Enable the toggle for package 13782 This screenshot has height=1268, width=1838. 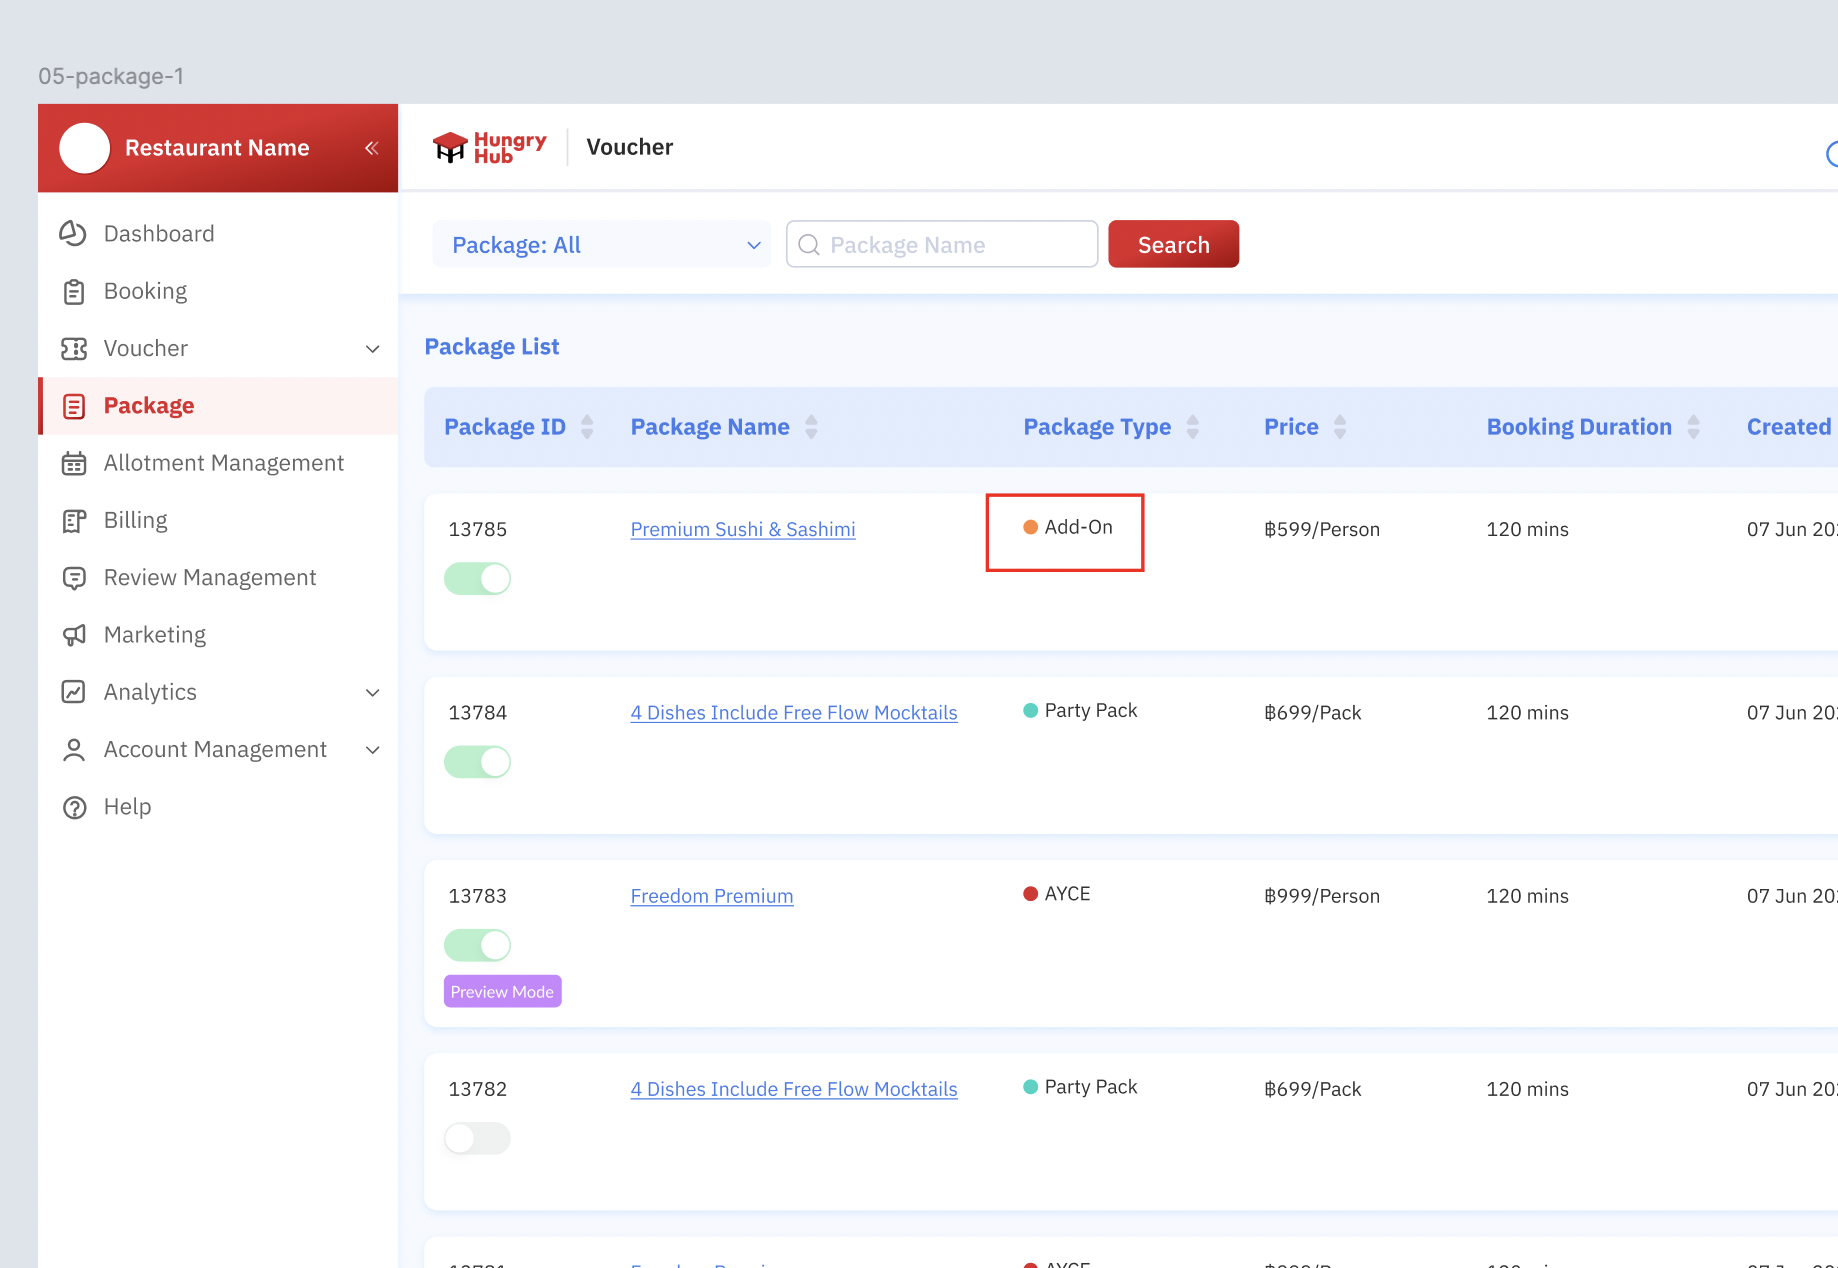[x=477, y=1138]
